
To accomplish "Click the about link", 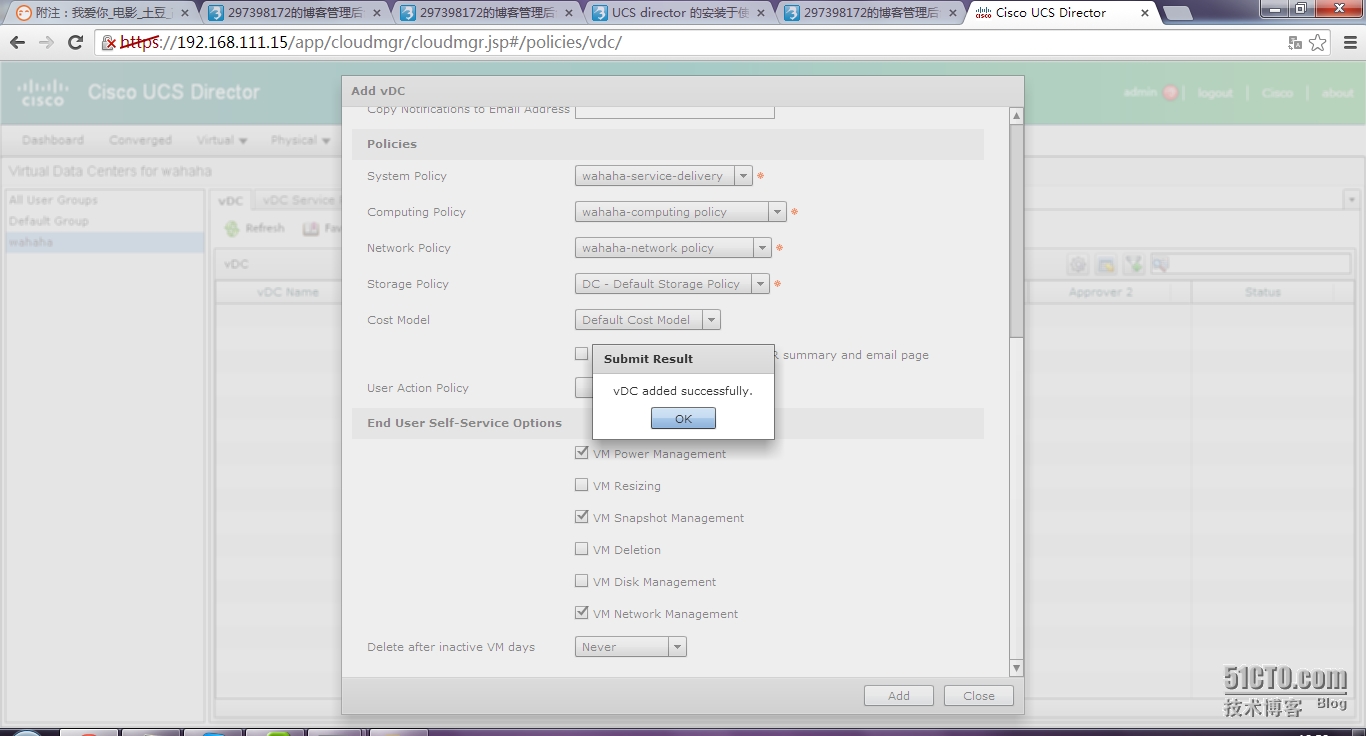I will pyautogui.click(x=1337, y=93).
